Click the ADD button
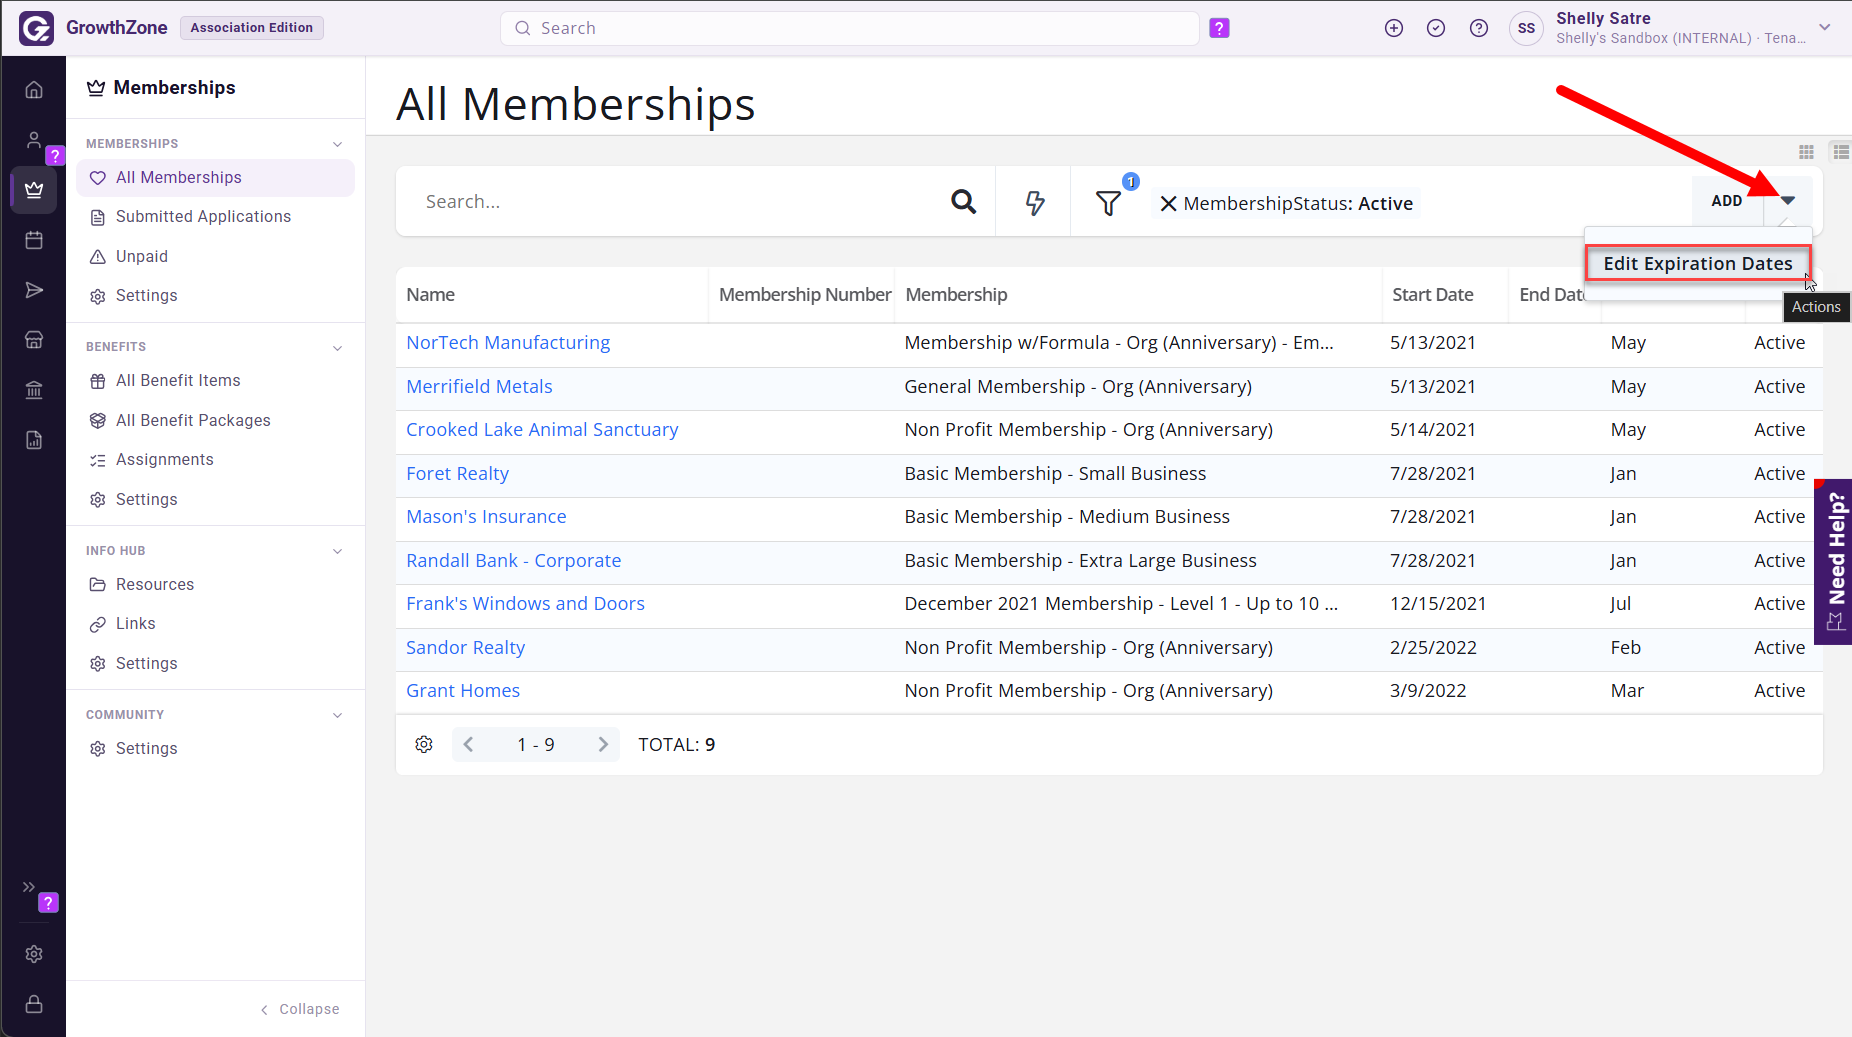Viewport: 1852px width, 1037px height. (1727, 201)
